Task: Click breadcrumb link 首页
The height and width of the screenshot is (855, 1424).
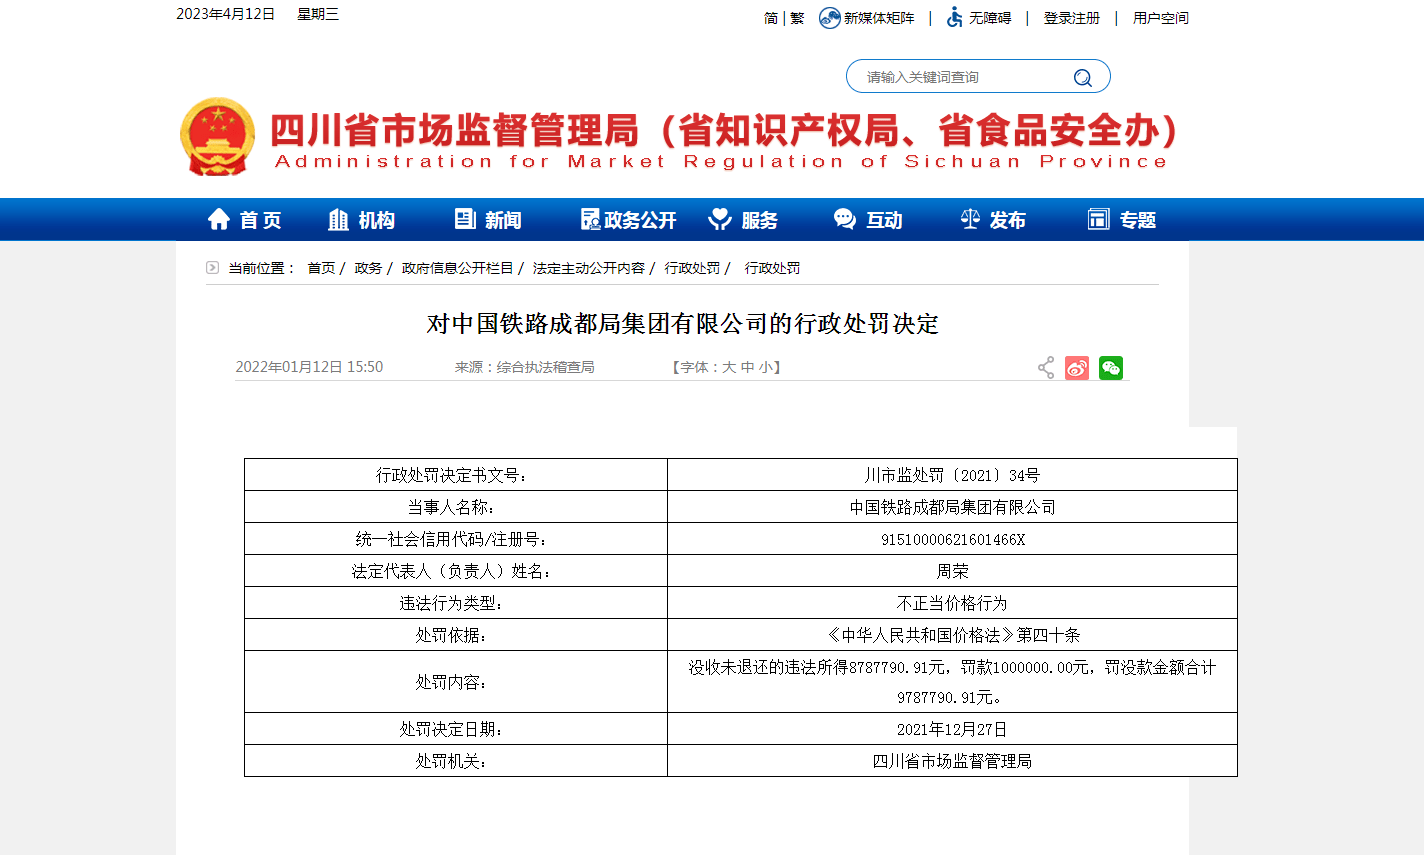Action: point(321,268)
